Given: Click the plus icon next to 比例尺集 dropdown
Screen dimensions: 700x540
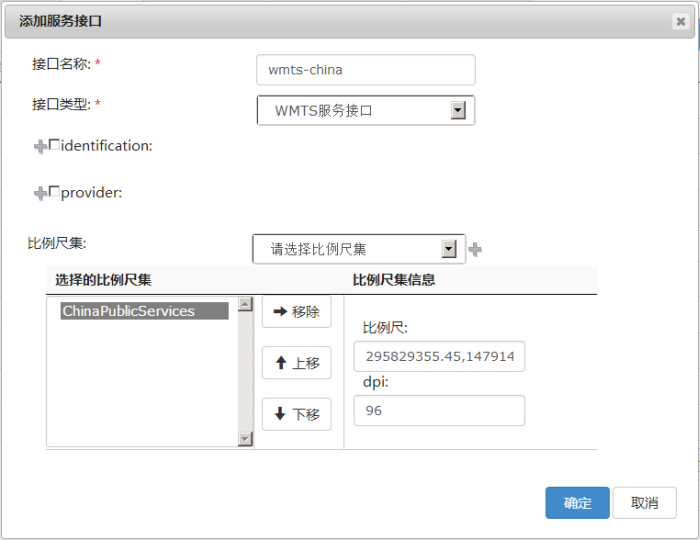Looking at the screenshot, I should point(475,250).
